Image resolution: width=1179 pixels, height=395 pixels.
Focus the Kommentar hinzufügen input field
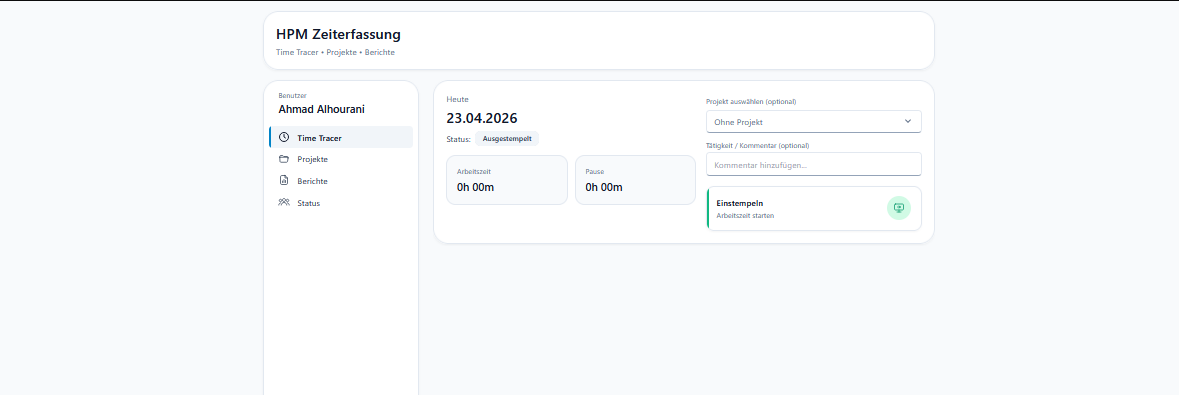(x=814, y=164)
